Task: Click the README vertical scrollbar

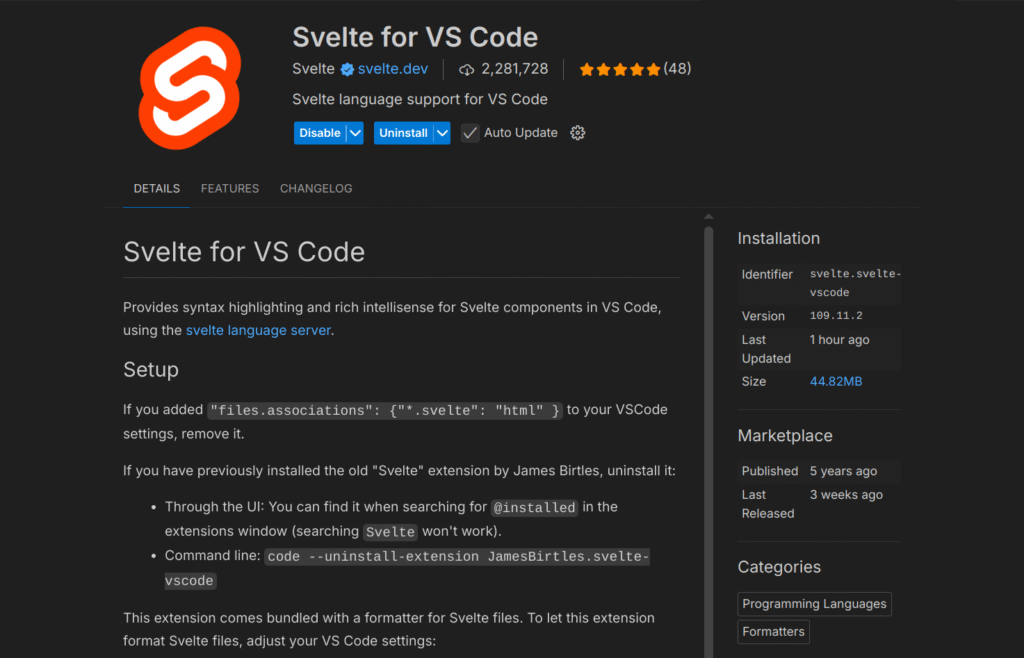Action: 709,400
